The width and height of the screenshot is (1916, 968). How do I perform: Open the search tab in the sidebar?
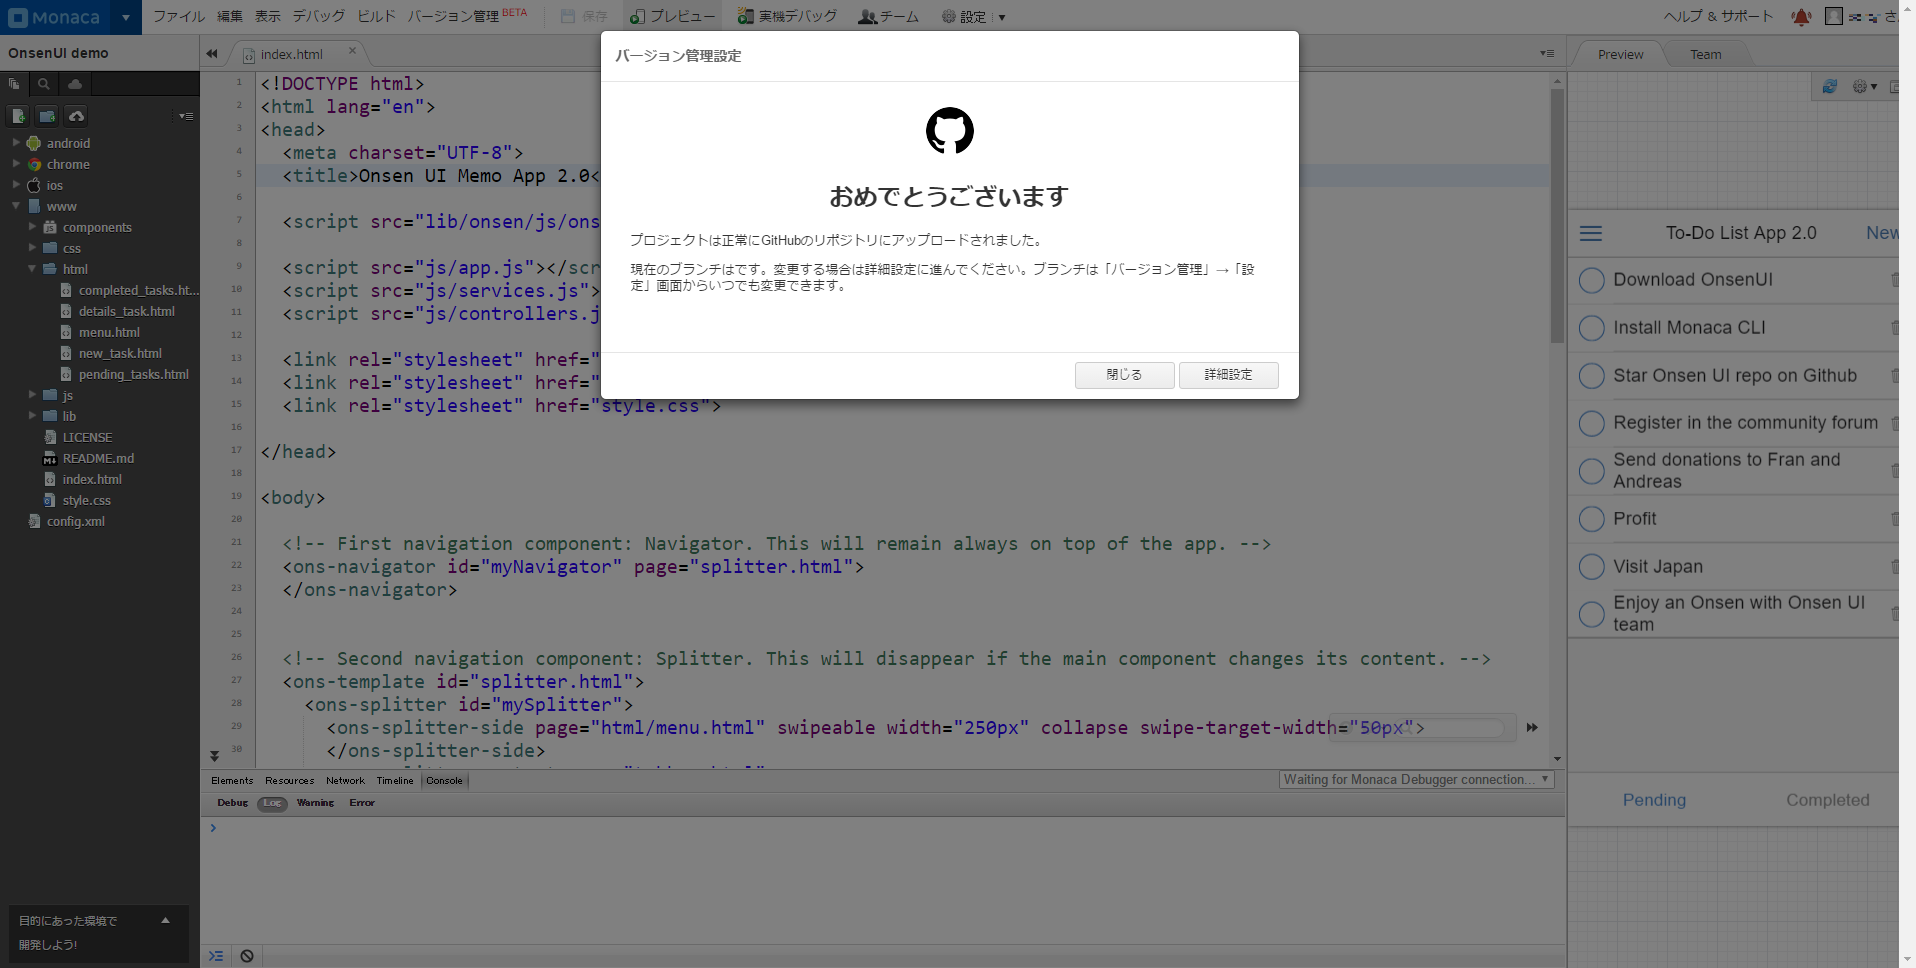(x=44, y=85)
